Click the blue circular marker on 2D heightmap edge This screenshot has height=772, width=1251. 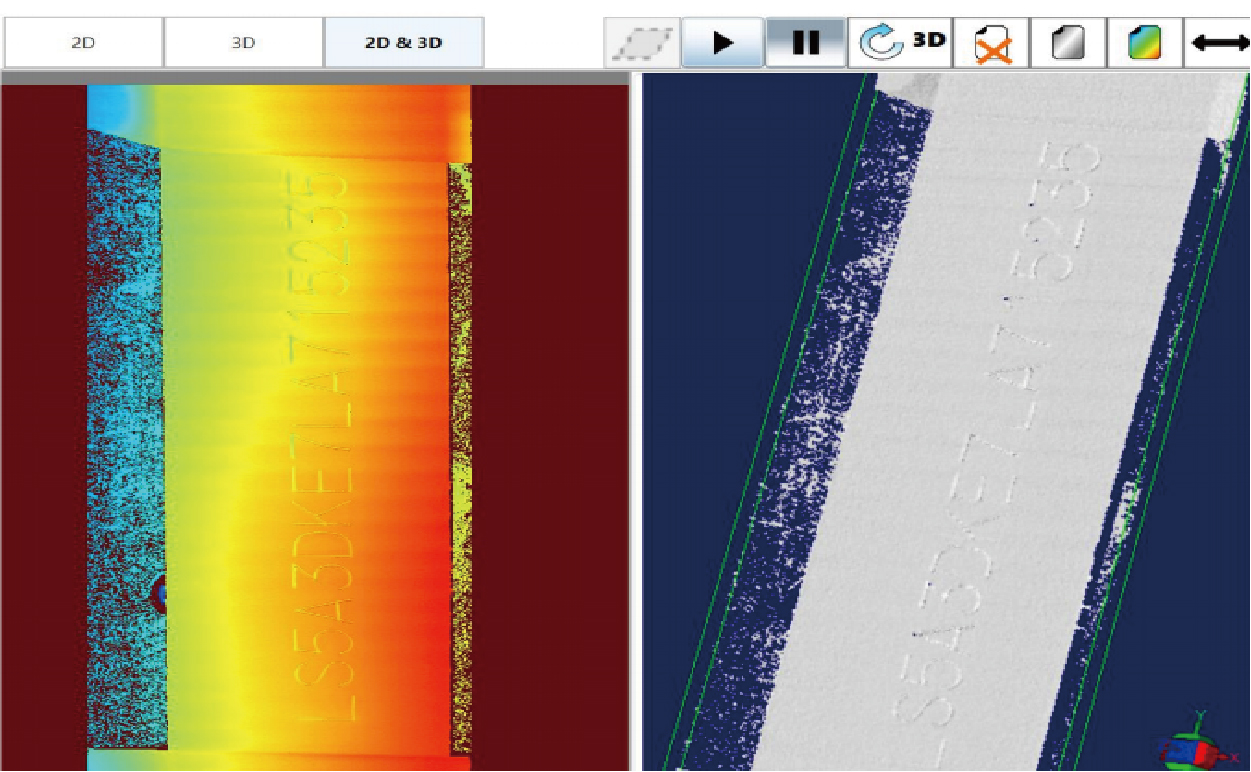(x=158, y=594)
